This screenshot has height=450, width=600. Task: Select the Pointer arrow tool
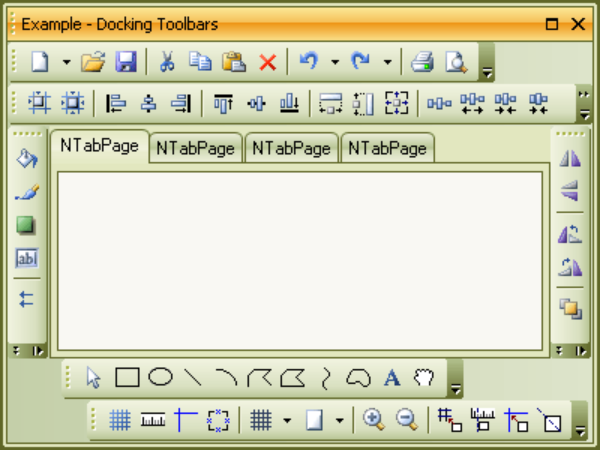click(93, 378)
